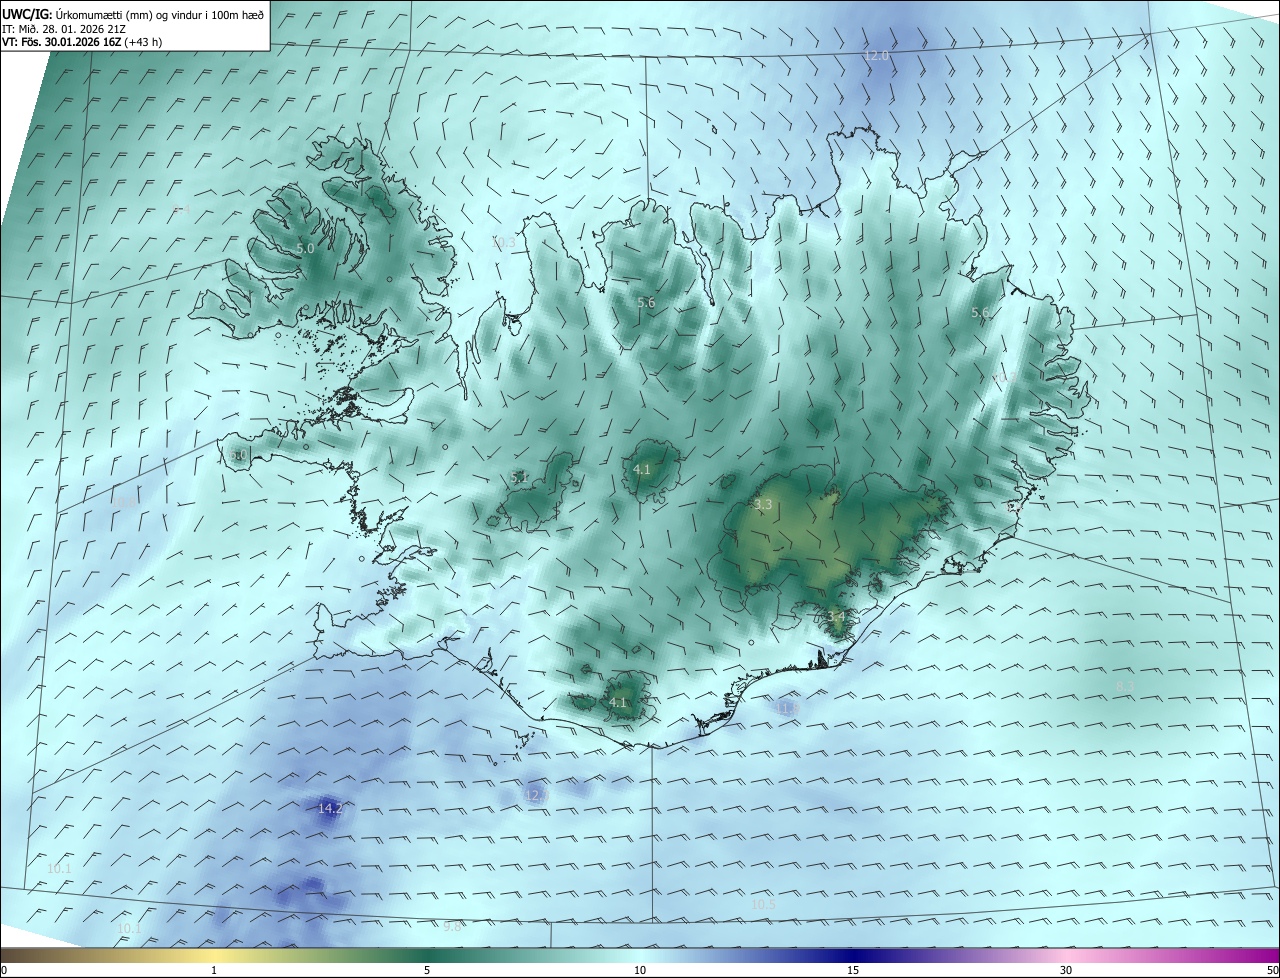Click the 3.3 value on the large yellow-green glacier
This screenshot has width=1280, height=978.
[x=763, y=505]
